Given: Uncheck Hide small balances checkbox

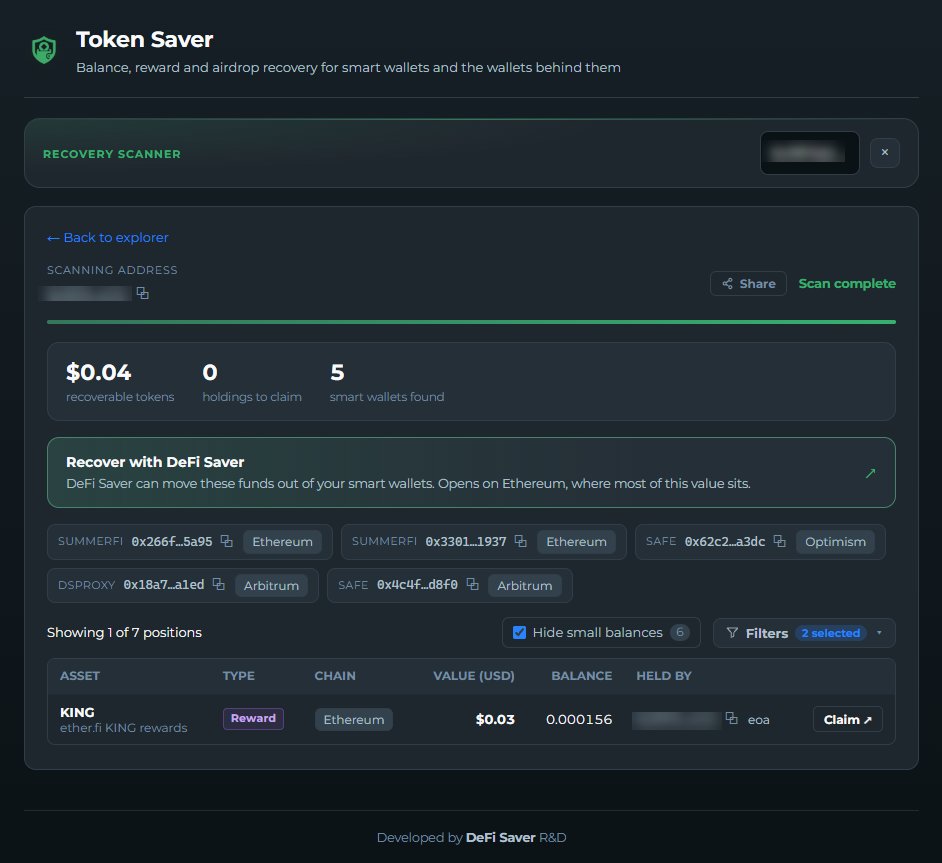Looking at the screenshot, I should click(520, 632).
